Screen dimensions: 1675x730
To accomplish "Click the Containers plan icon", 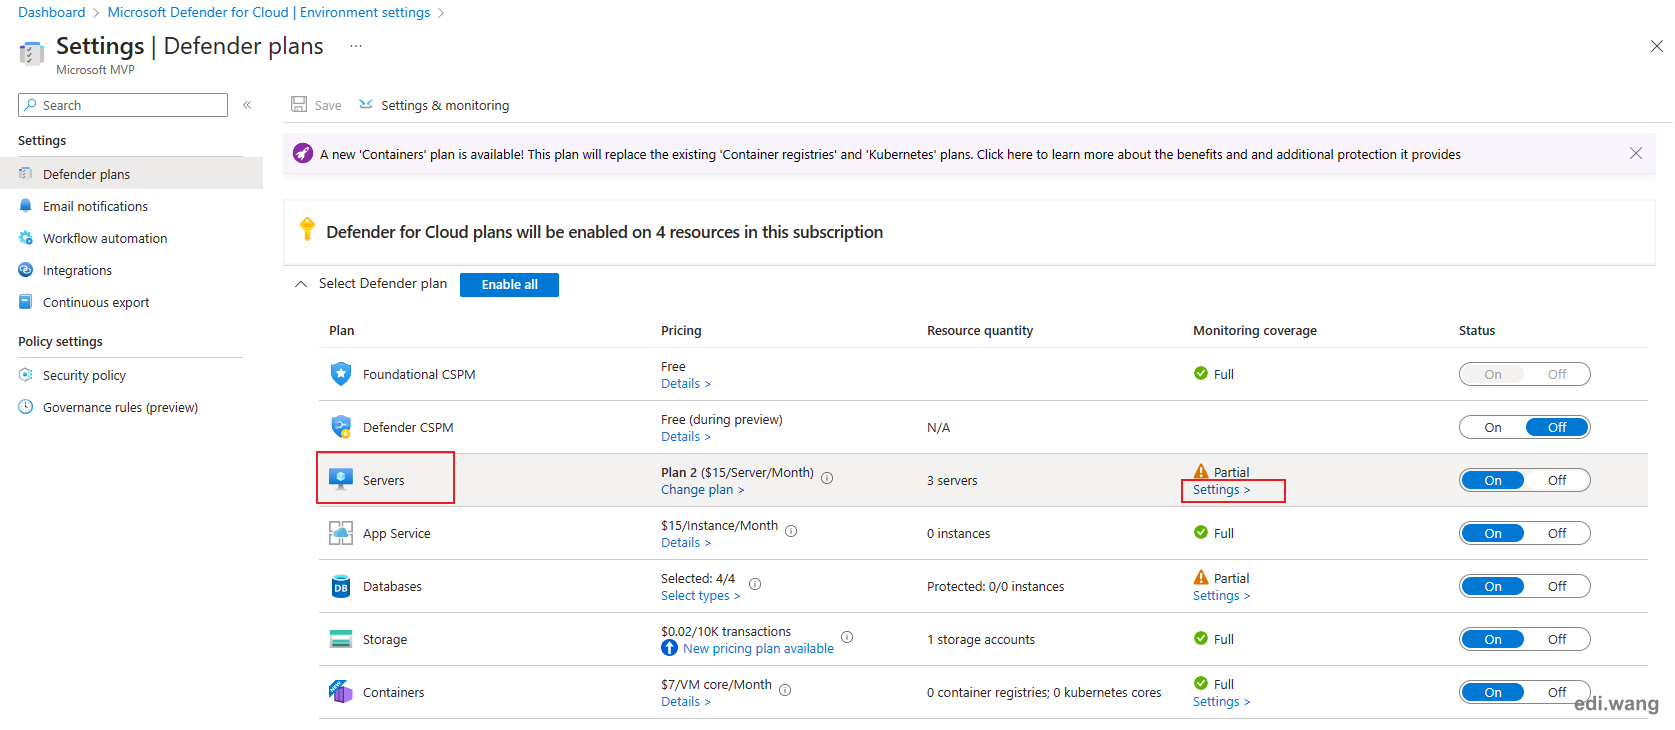I will pyautogui.click(x=341, y=692).
